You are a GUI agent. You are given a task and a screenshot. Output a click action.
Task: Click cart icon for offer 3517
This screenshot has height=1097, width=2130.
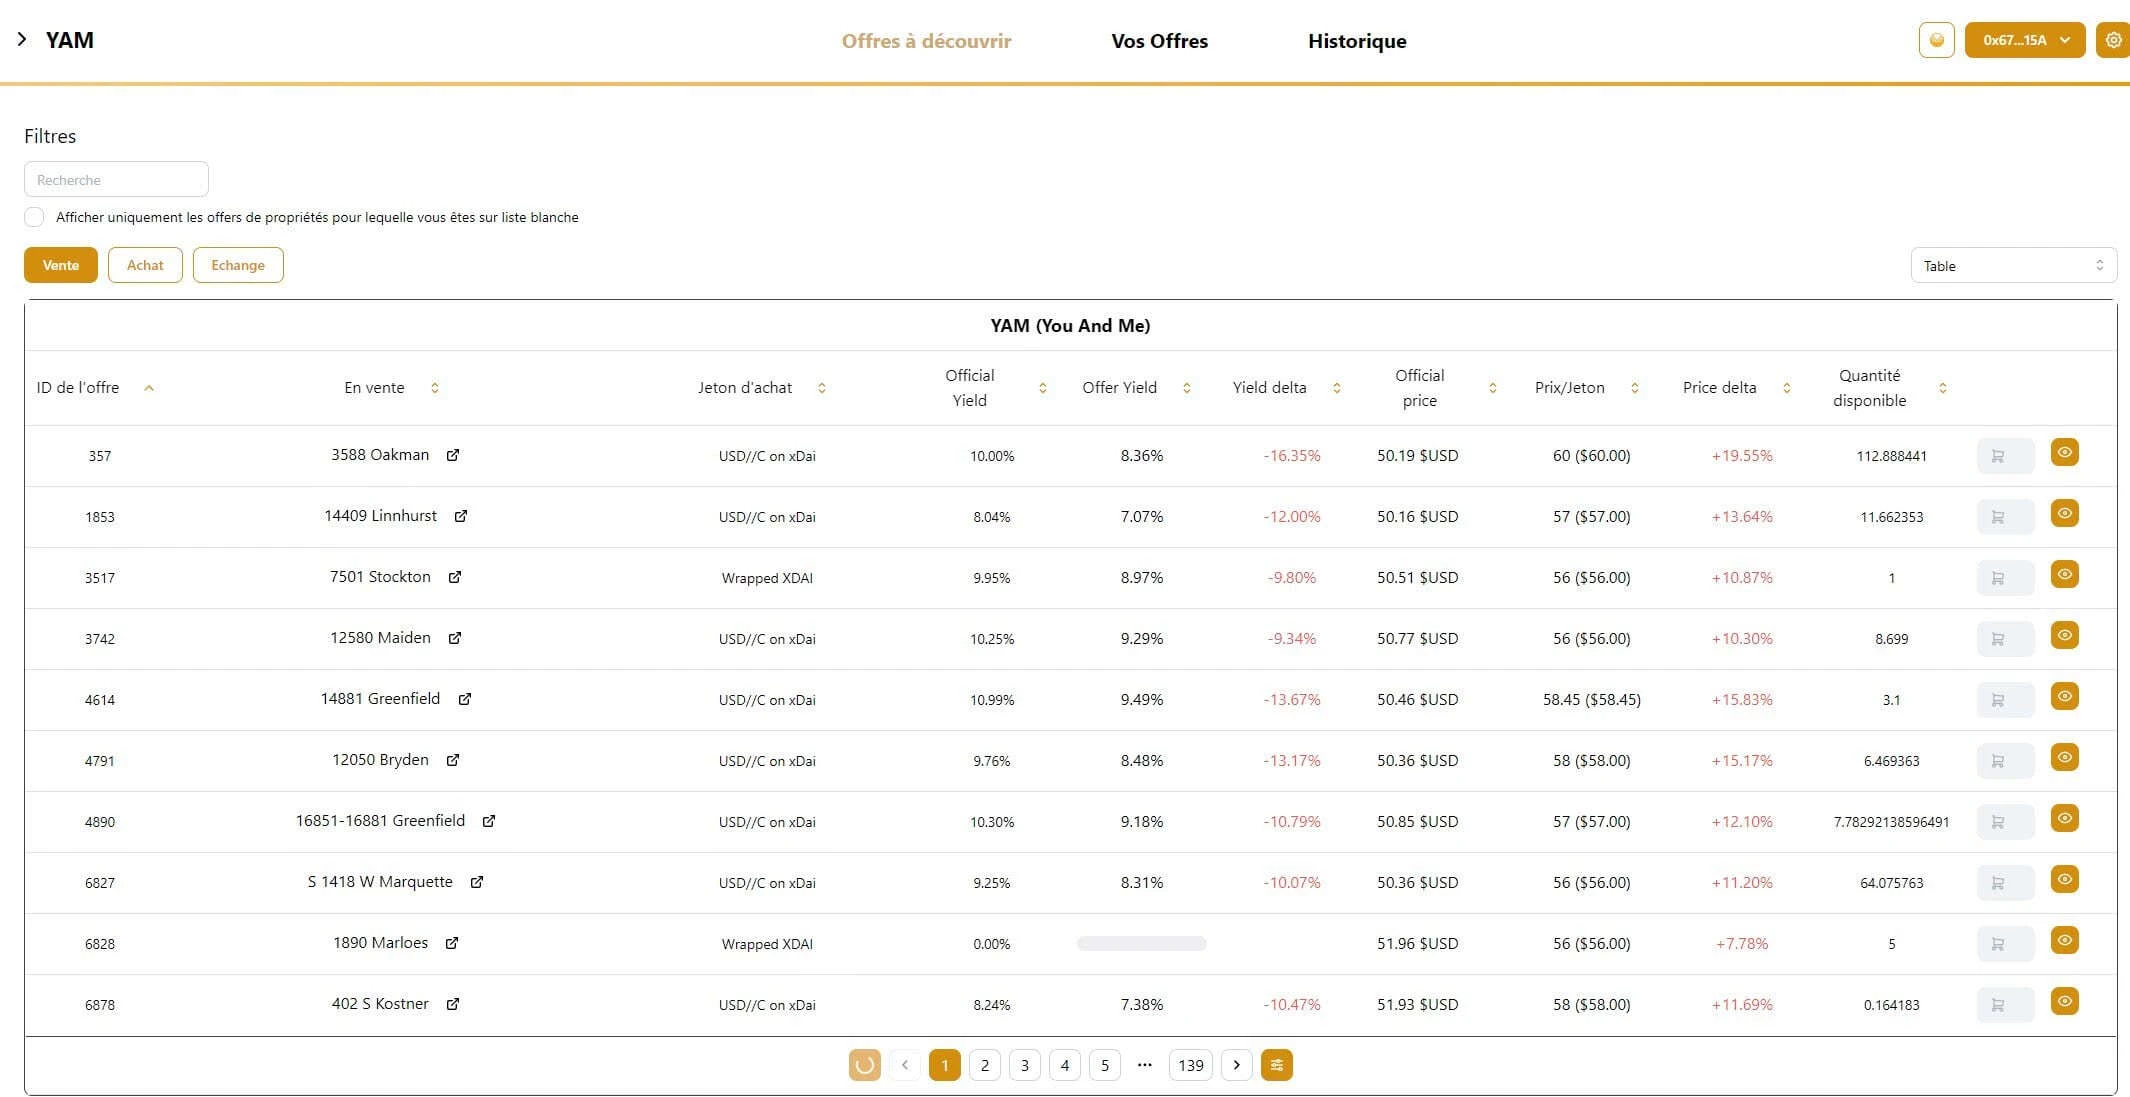(2005, 578)
